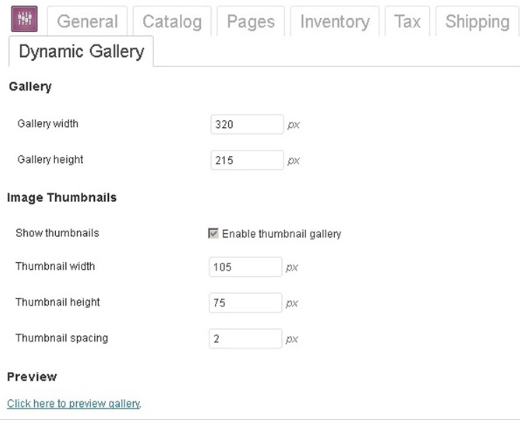
Task: Open the Click here to preview gallery link
Action: point(74,404)
